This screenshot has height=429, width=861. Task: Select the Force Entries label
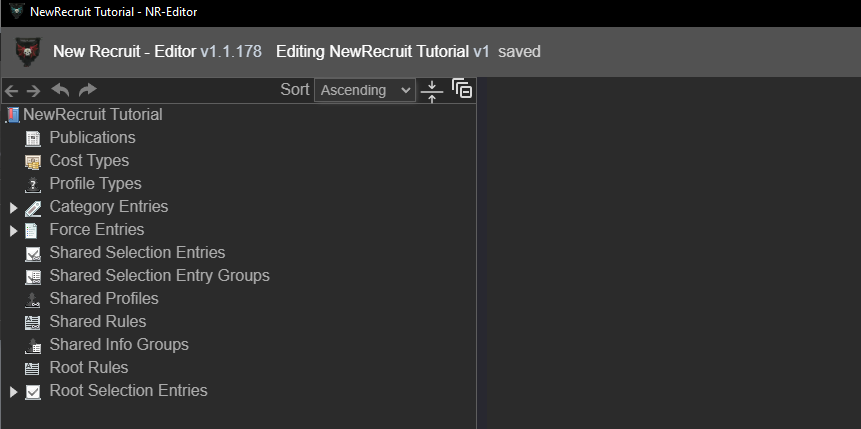tap(97, 230)
